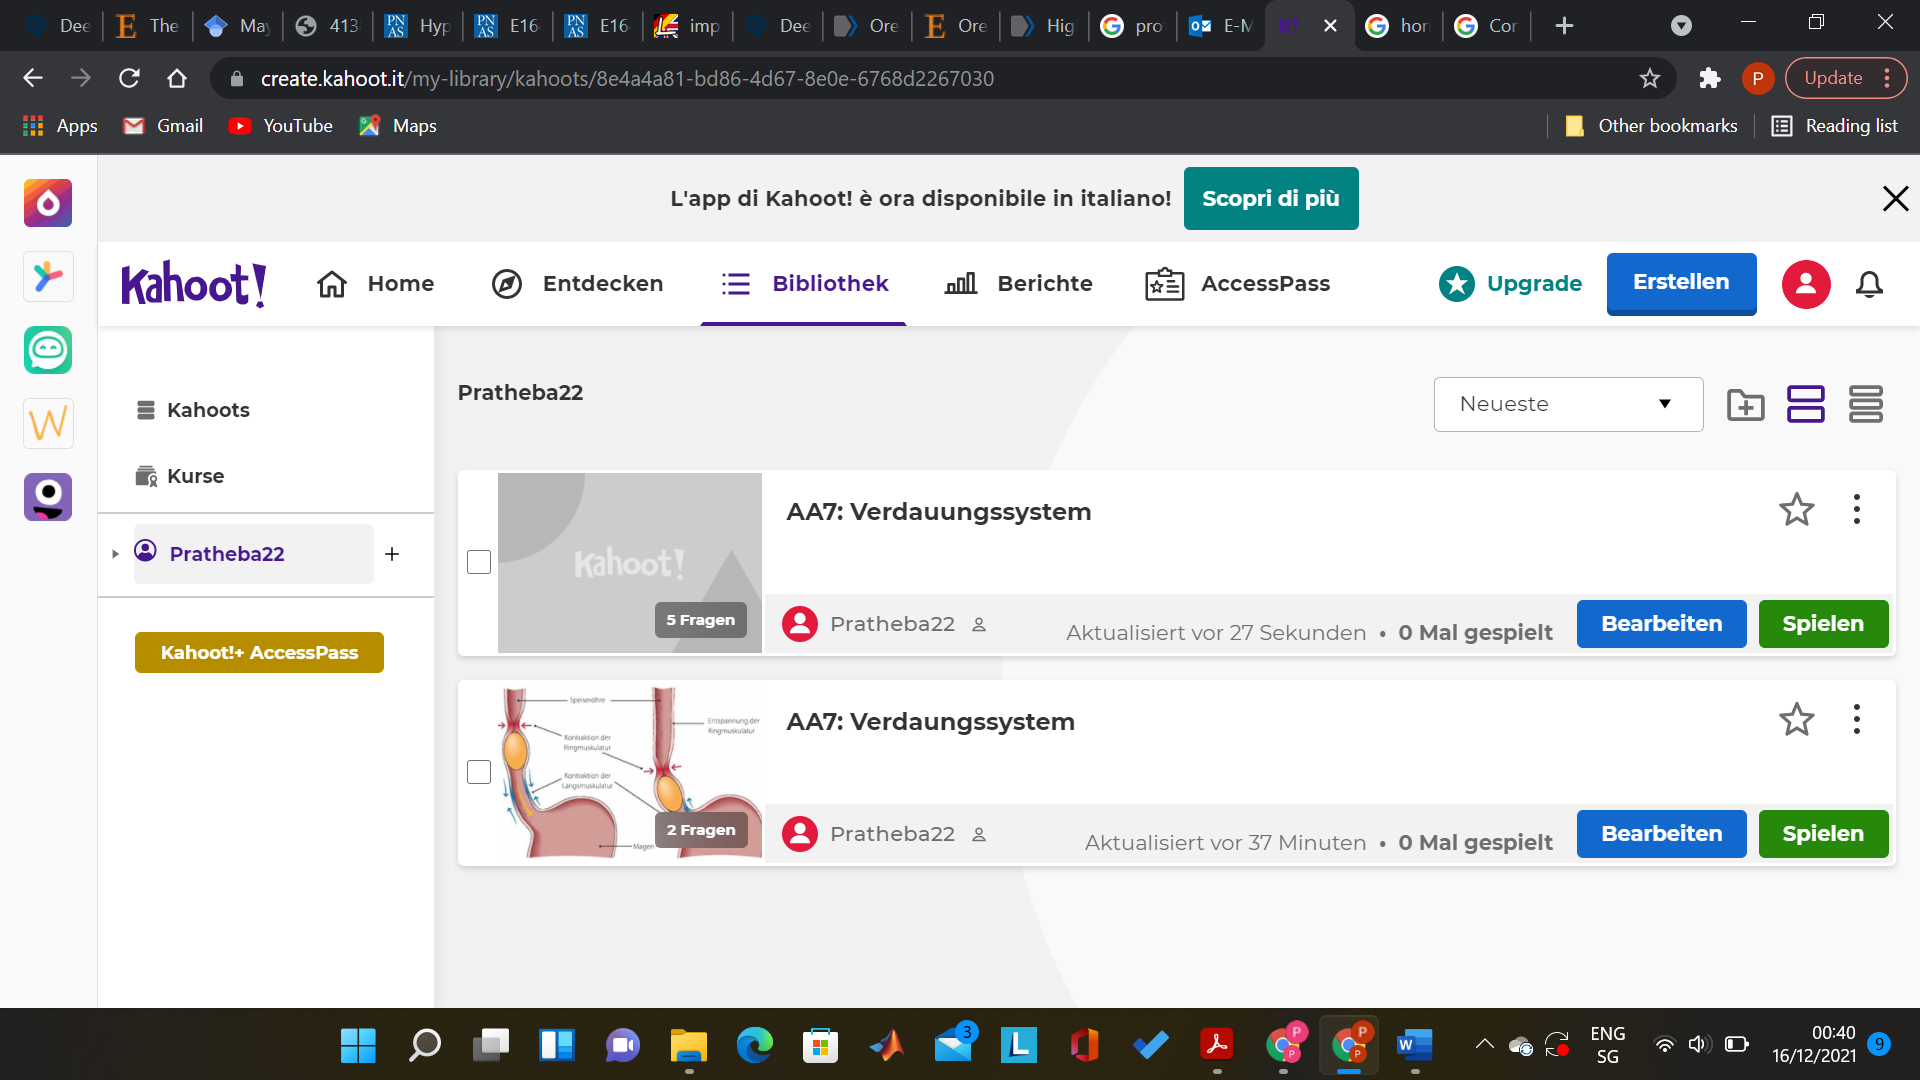The width and height of the screenshot is (1920, 1080).
Task: Favorite the AA7: Verdauungssystem kahoot star
Action: click(1797, 510)
